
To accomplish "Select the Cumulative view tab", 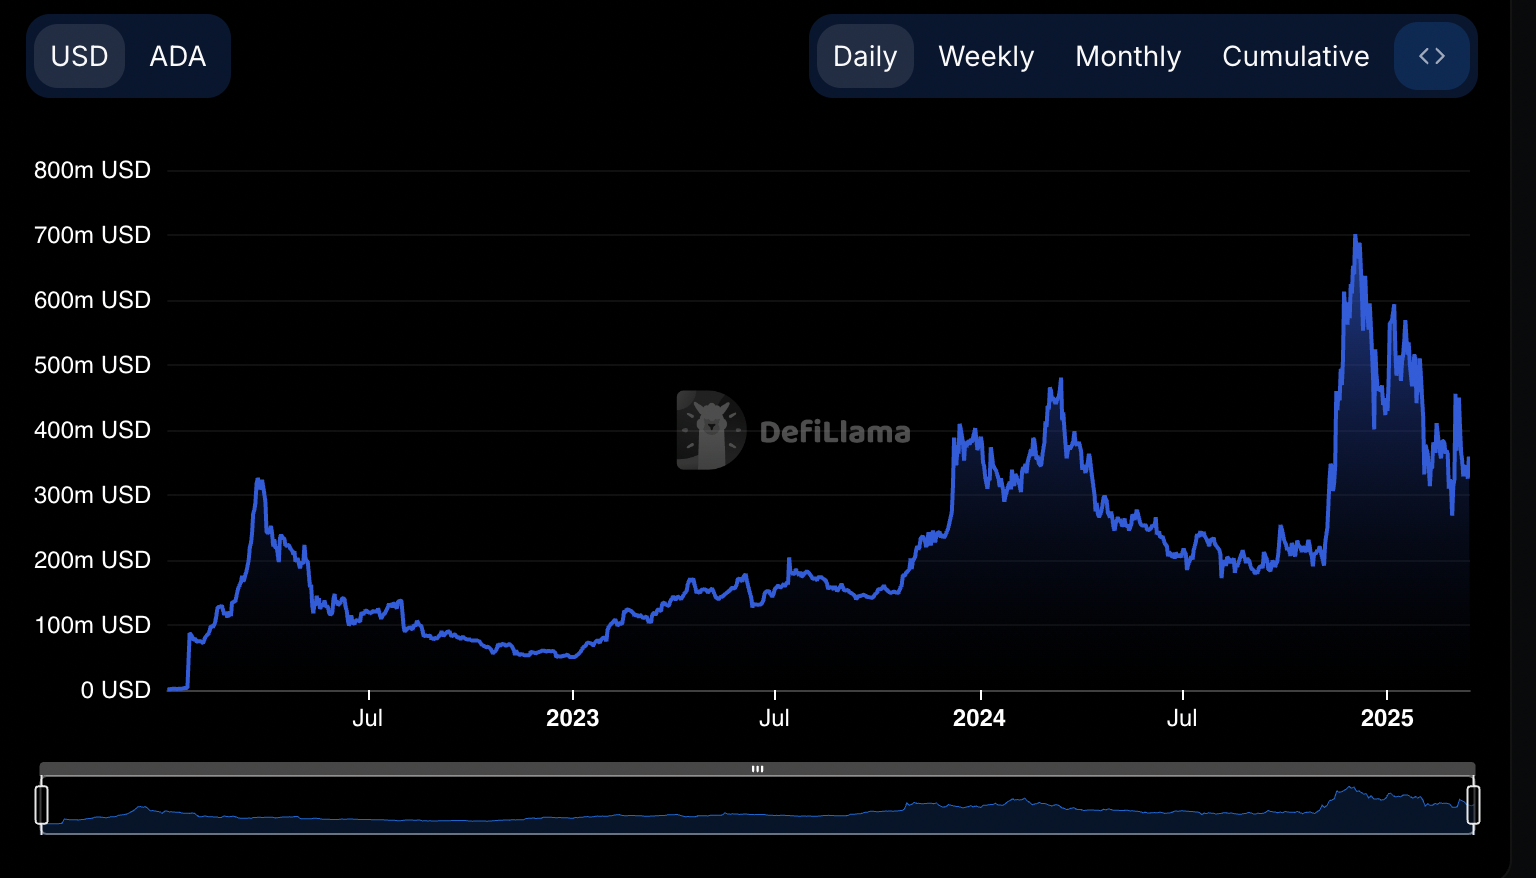I will pos(1296,56).
